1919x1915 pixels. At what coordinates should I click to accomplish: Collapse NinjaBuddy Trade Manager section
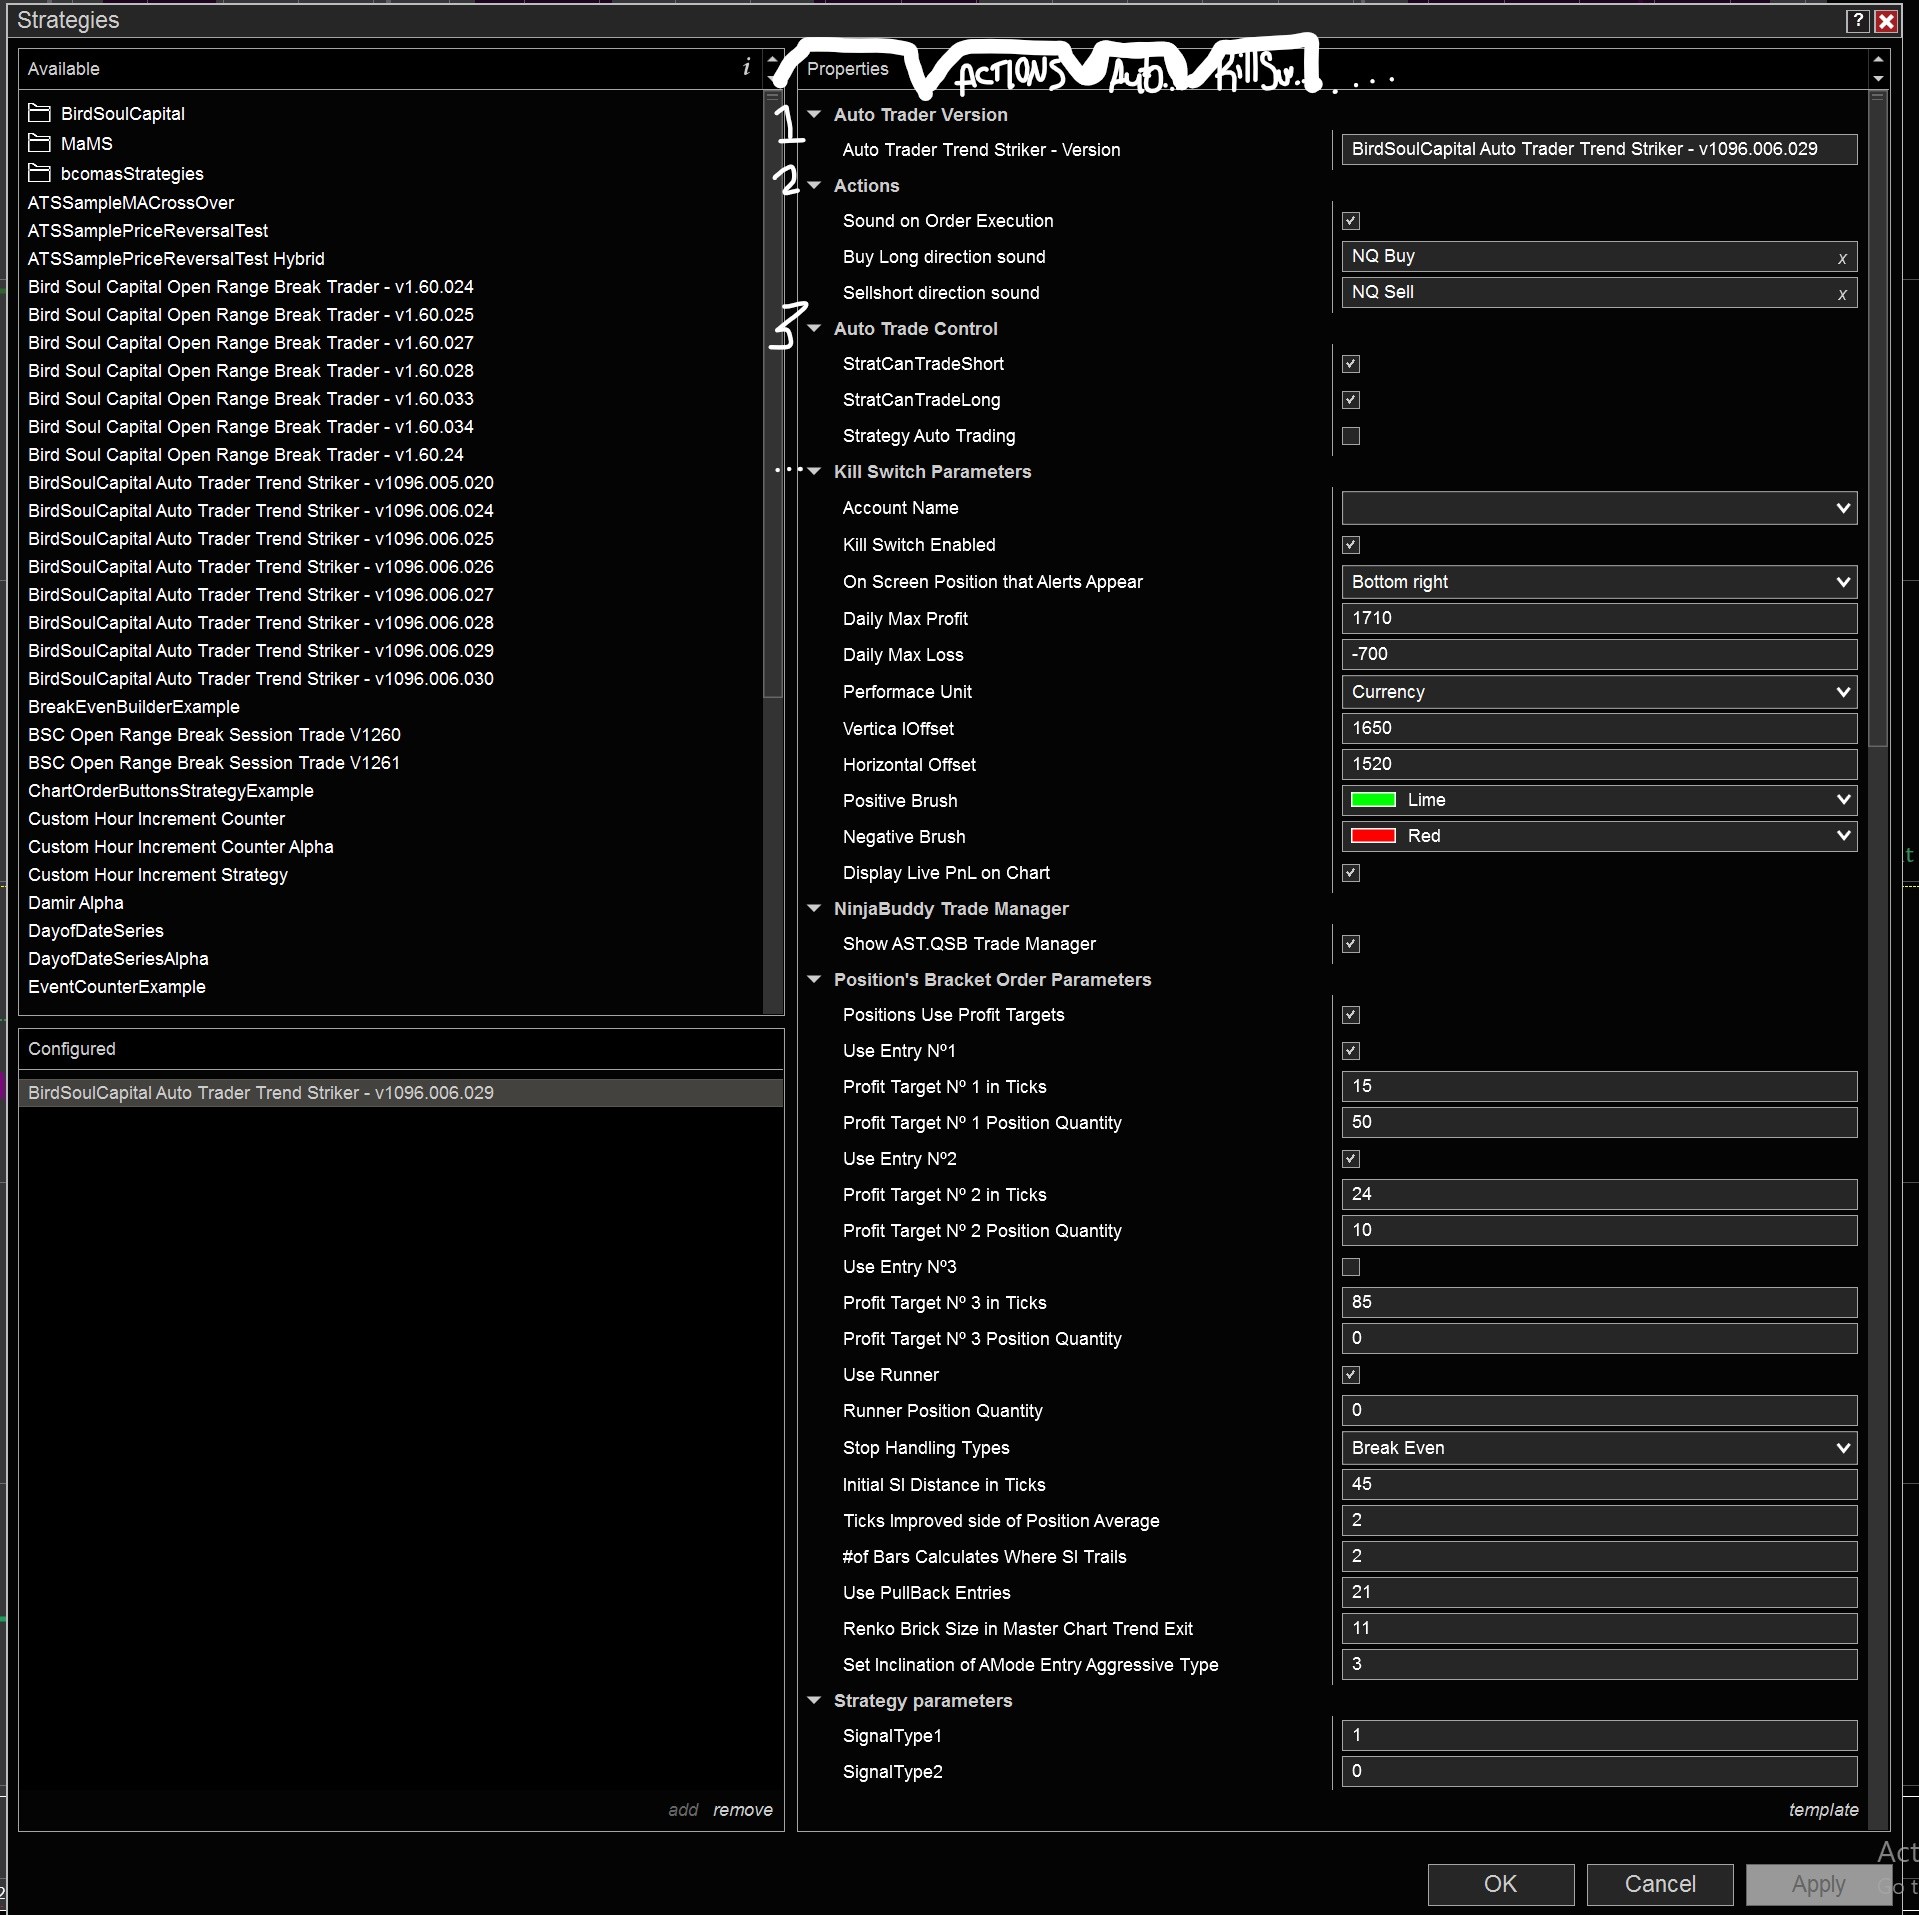click(x=814, y=908)
